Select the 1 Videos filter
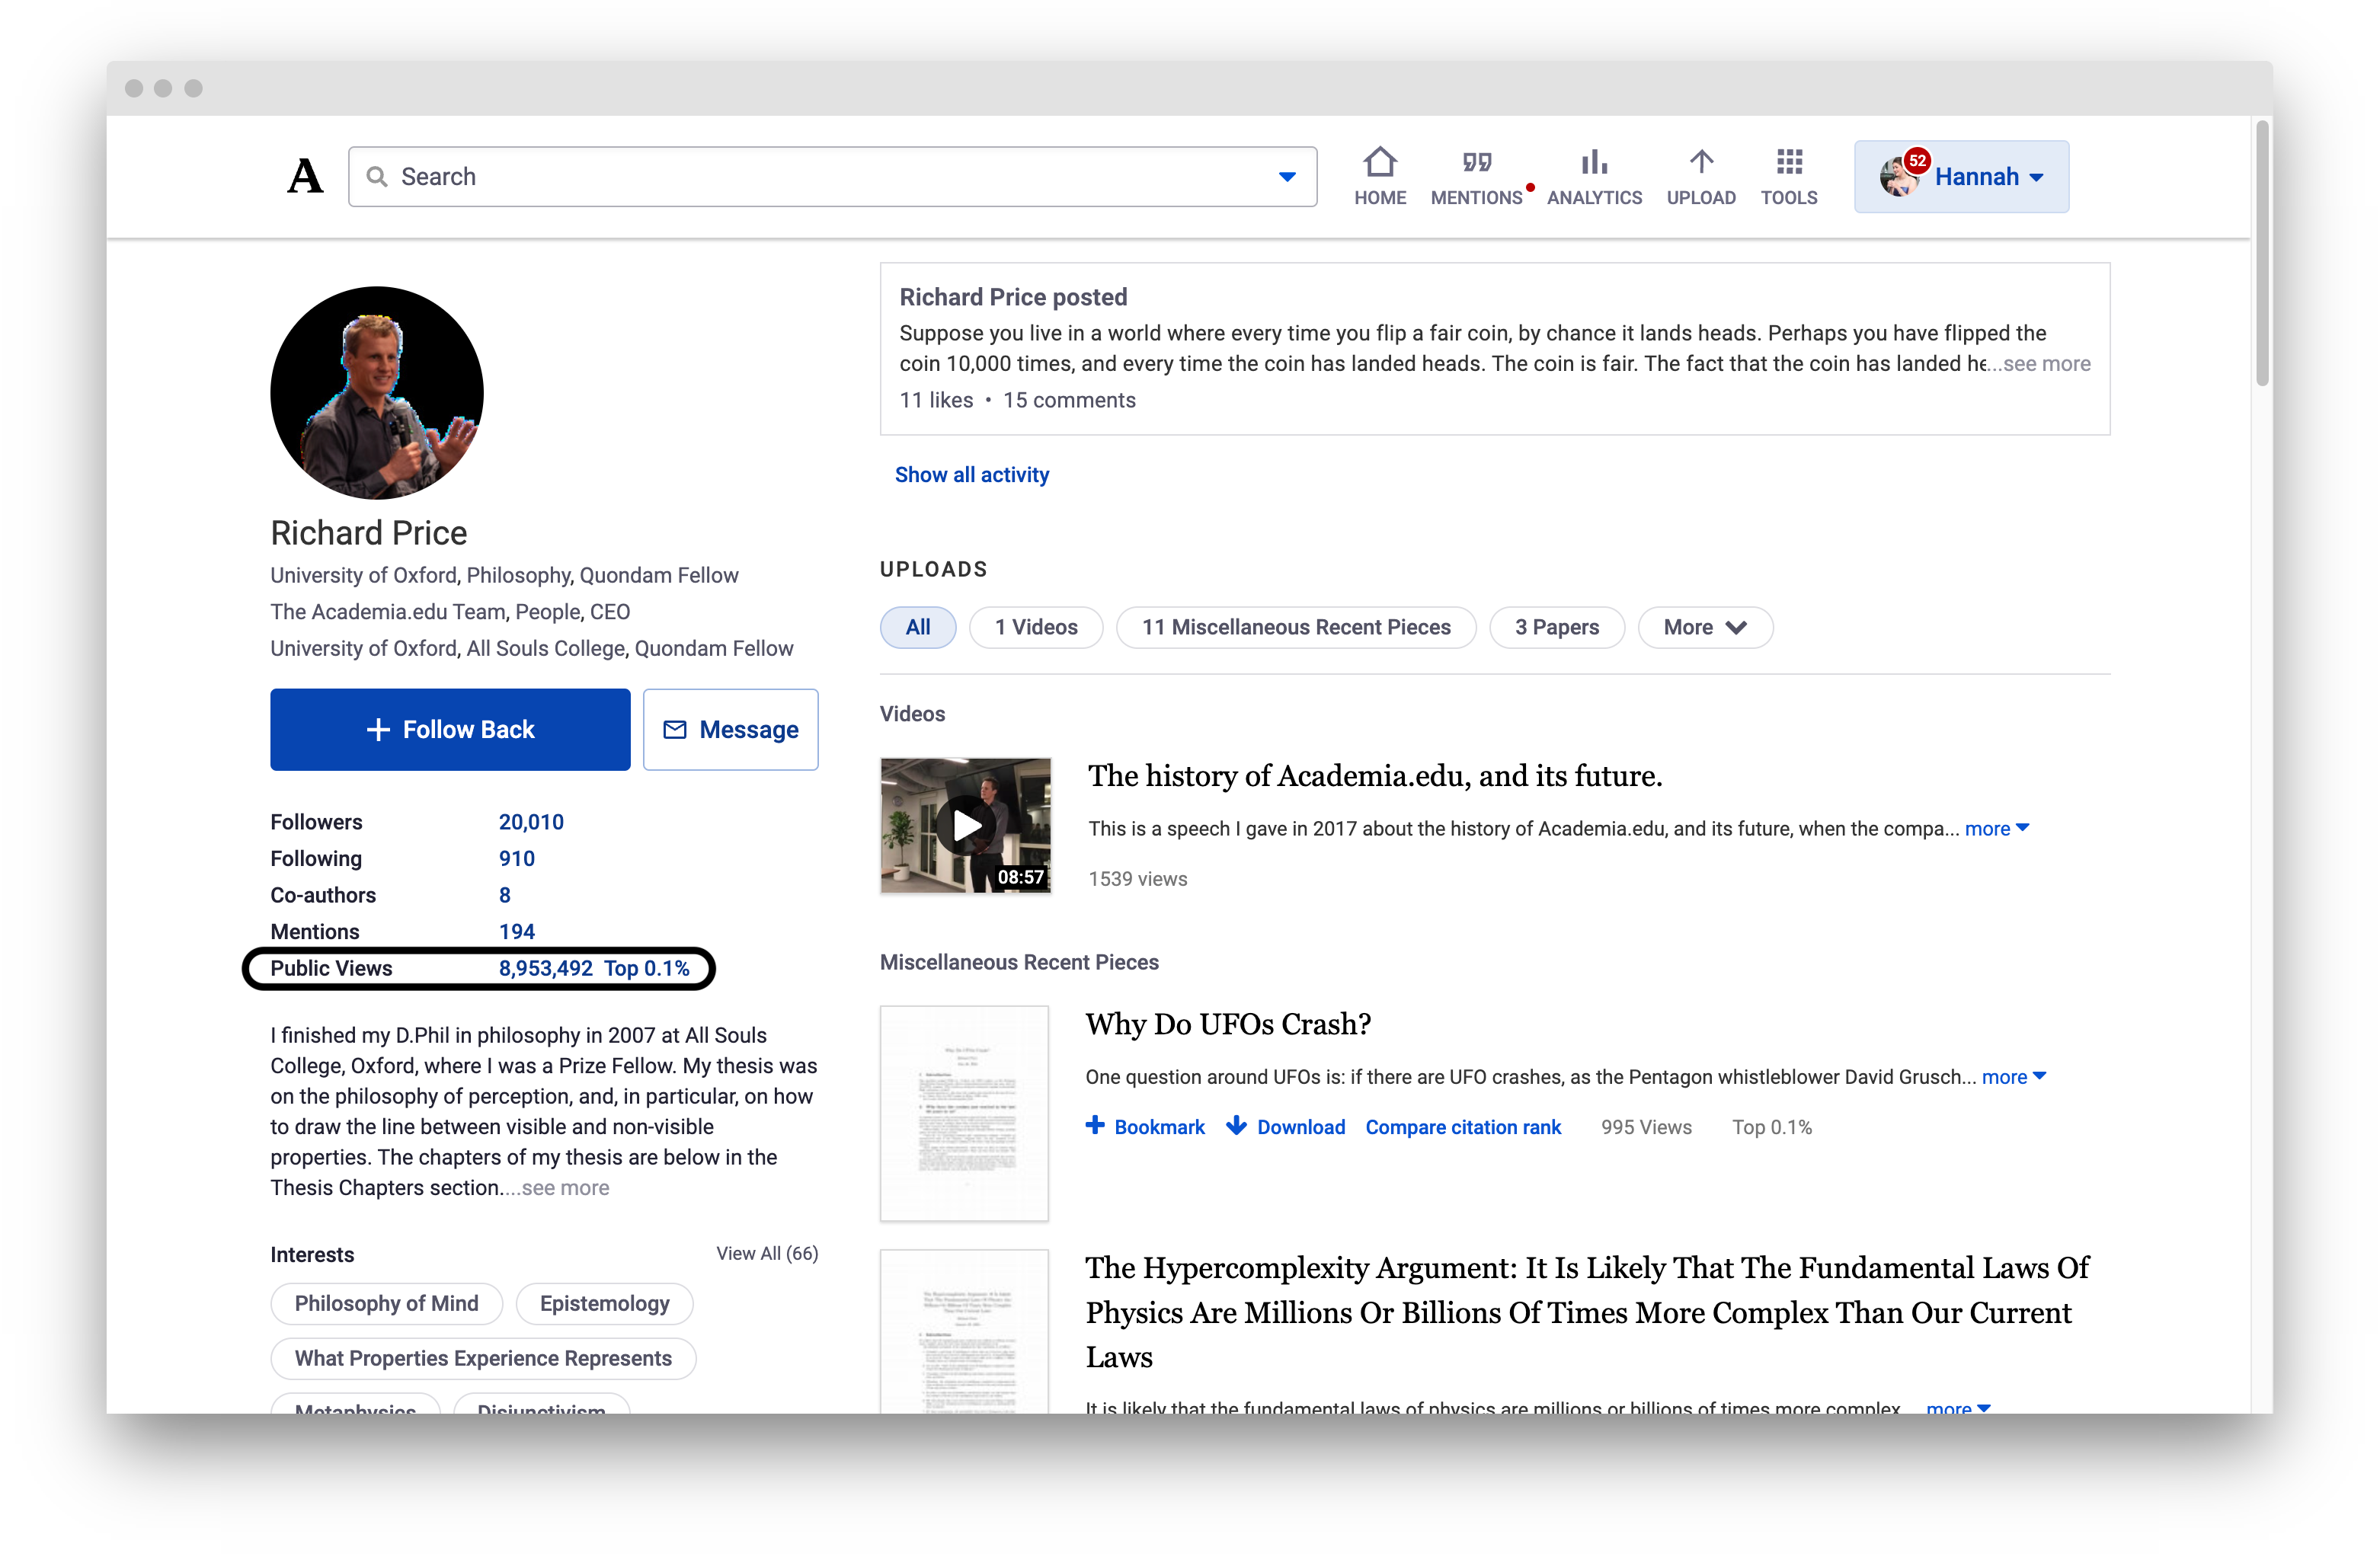Image resolution: width=2380 pixels, height=1566 pixels. [1036, 628]
